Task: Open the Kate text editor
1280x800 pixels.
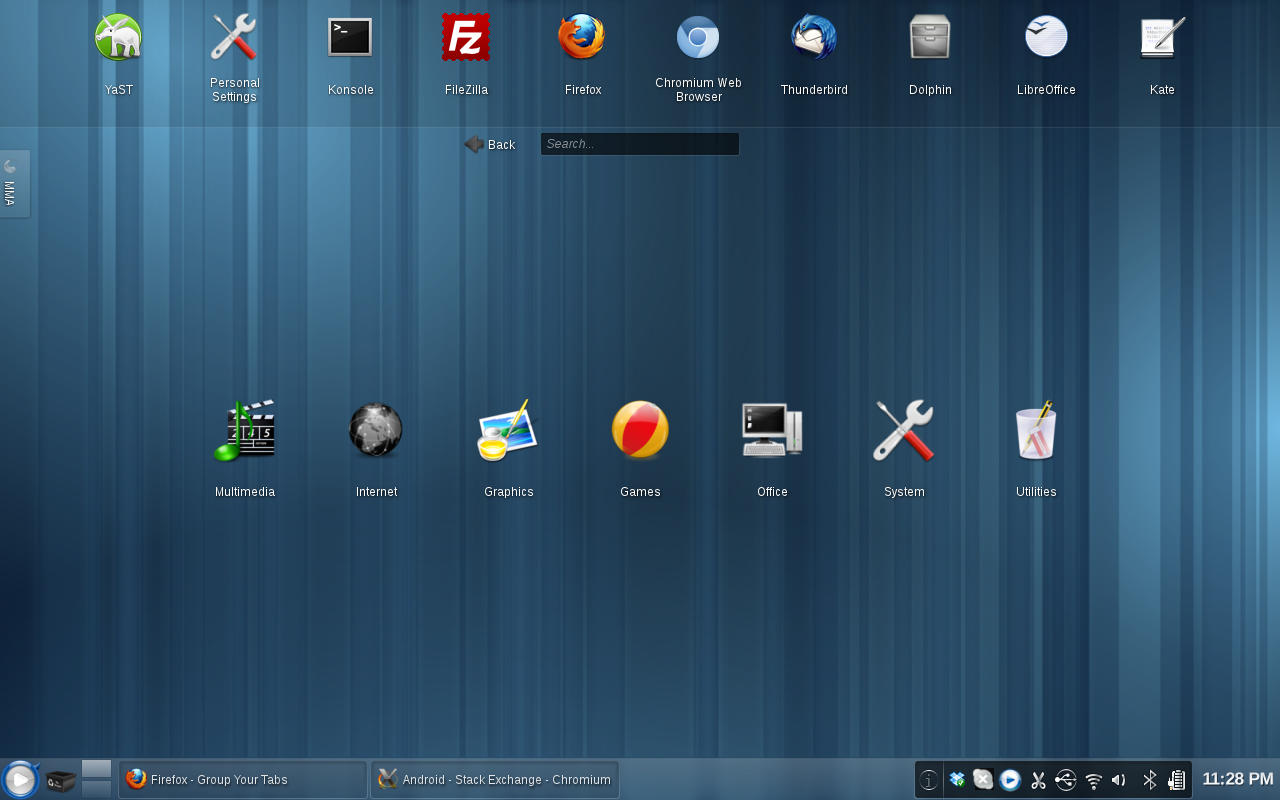Action: tap(1162, 37)
